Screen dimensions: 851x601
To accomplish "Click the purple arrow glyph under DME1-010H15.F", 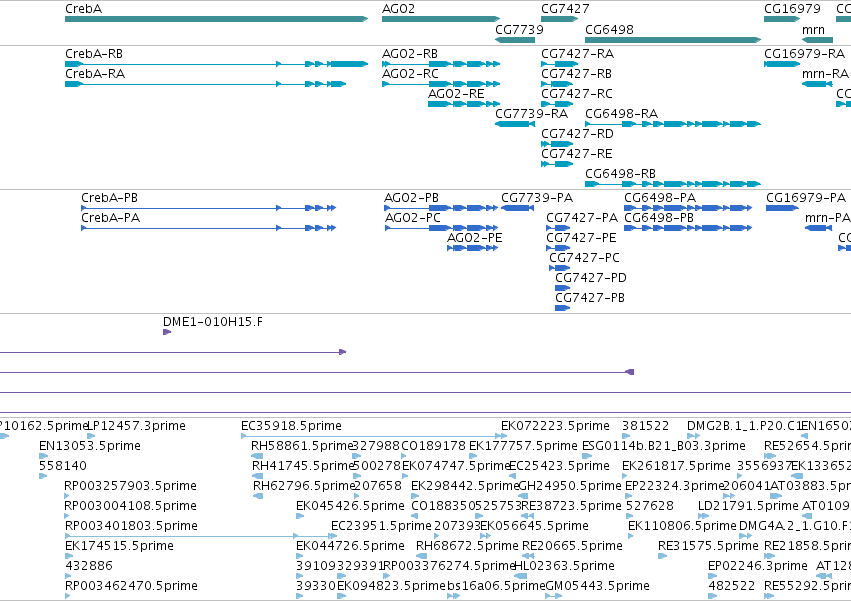I will tap(167, 332).
